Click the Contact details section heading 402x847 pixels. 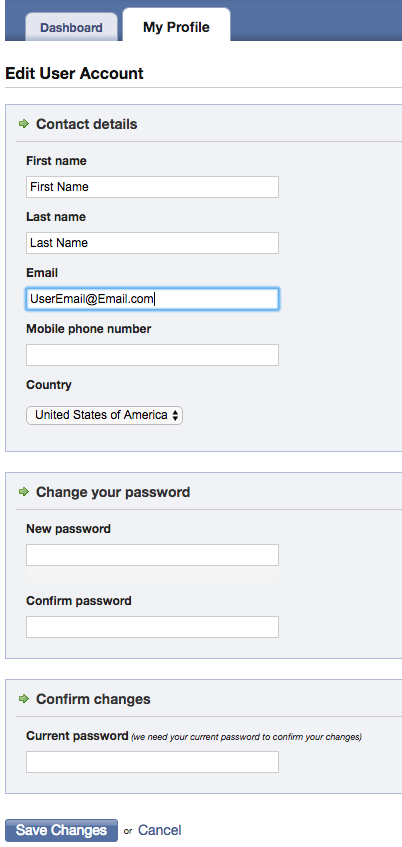[x=86, y=124]
